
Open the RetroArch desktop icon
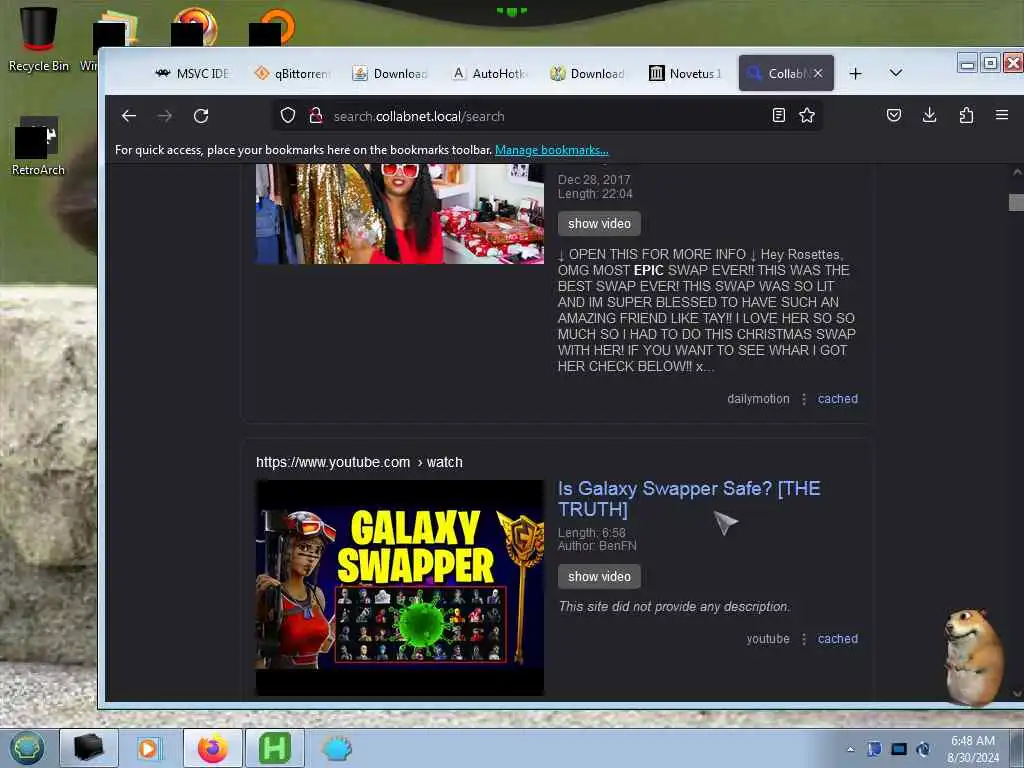coord(38,146)
